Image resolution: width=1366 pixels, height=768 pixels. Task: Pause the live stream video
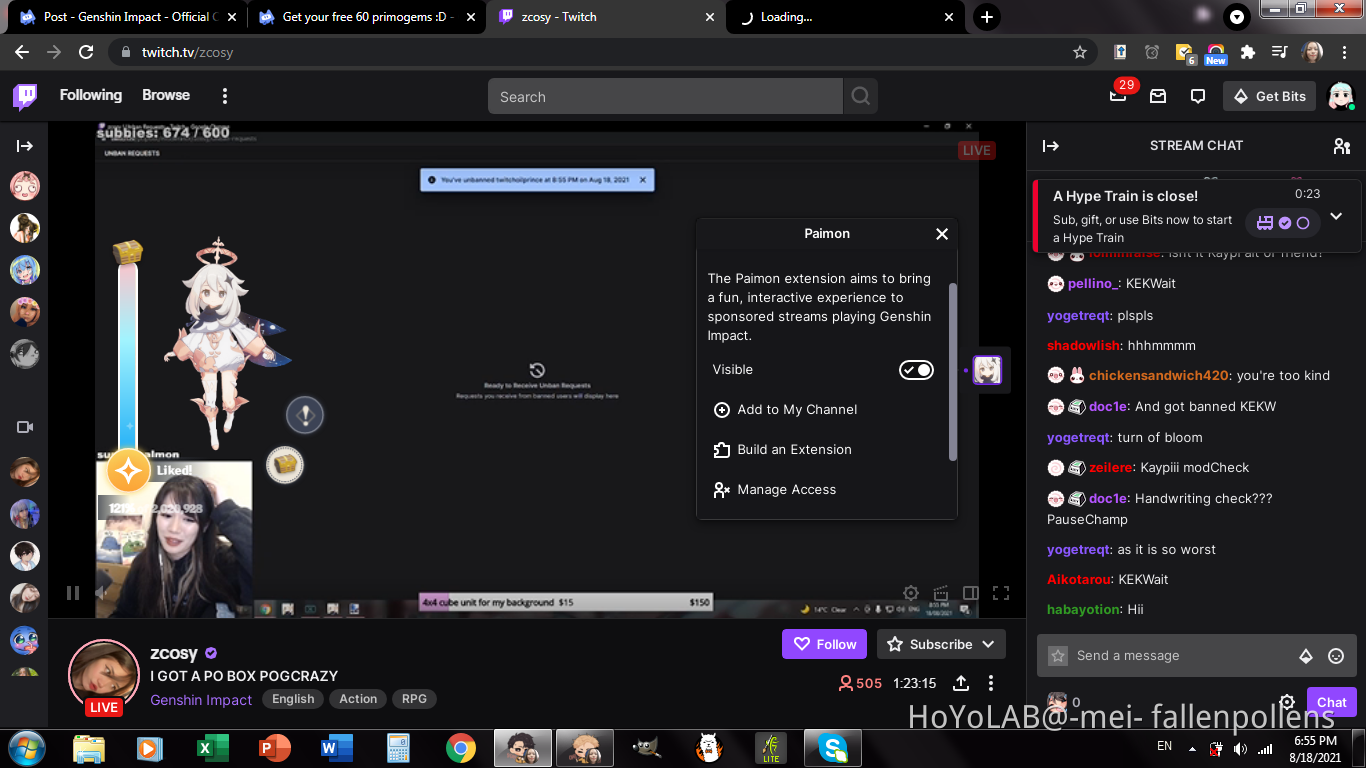coord(73,593)
